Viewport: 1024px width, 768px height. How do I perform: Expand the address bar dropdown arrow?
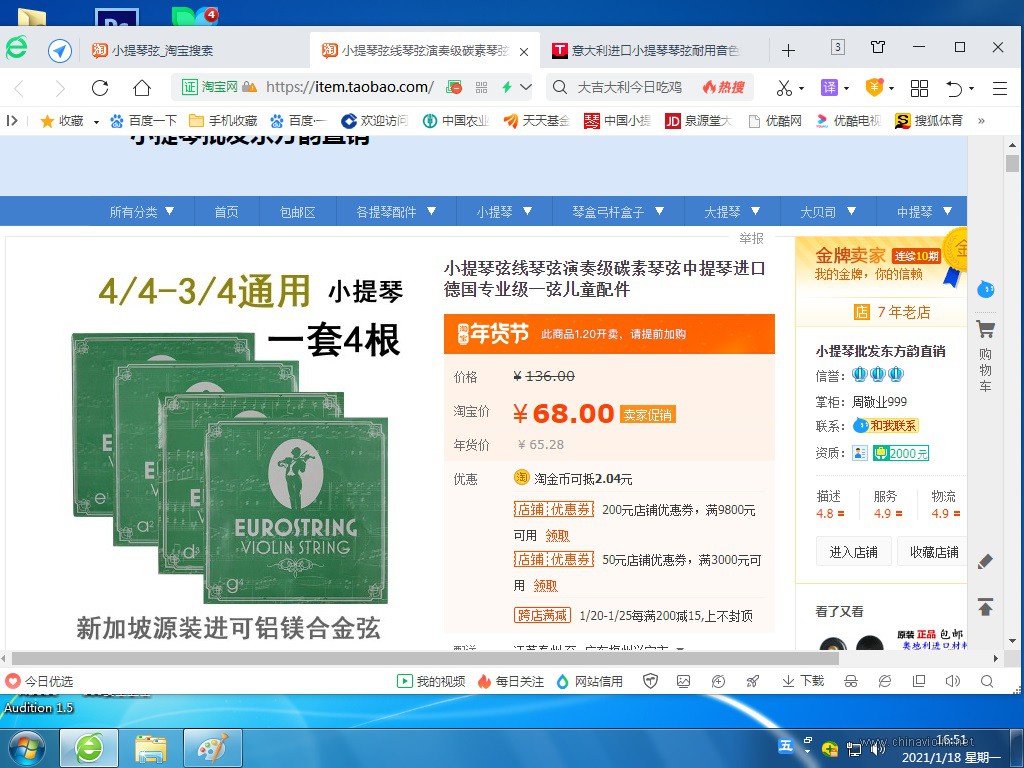coord(526,87)
